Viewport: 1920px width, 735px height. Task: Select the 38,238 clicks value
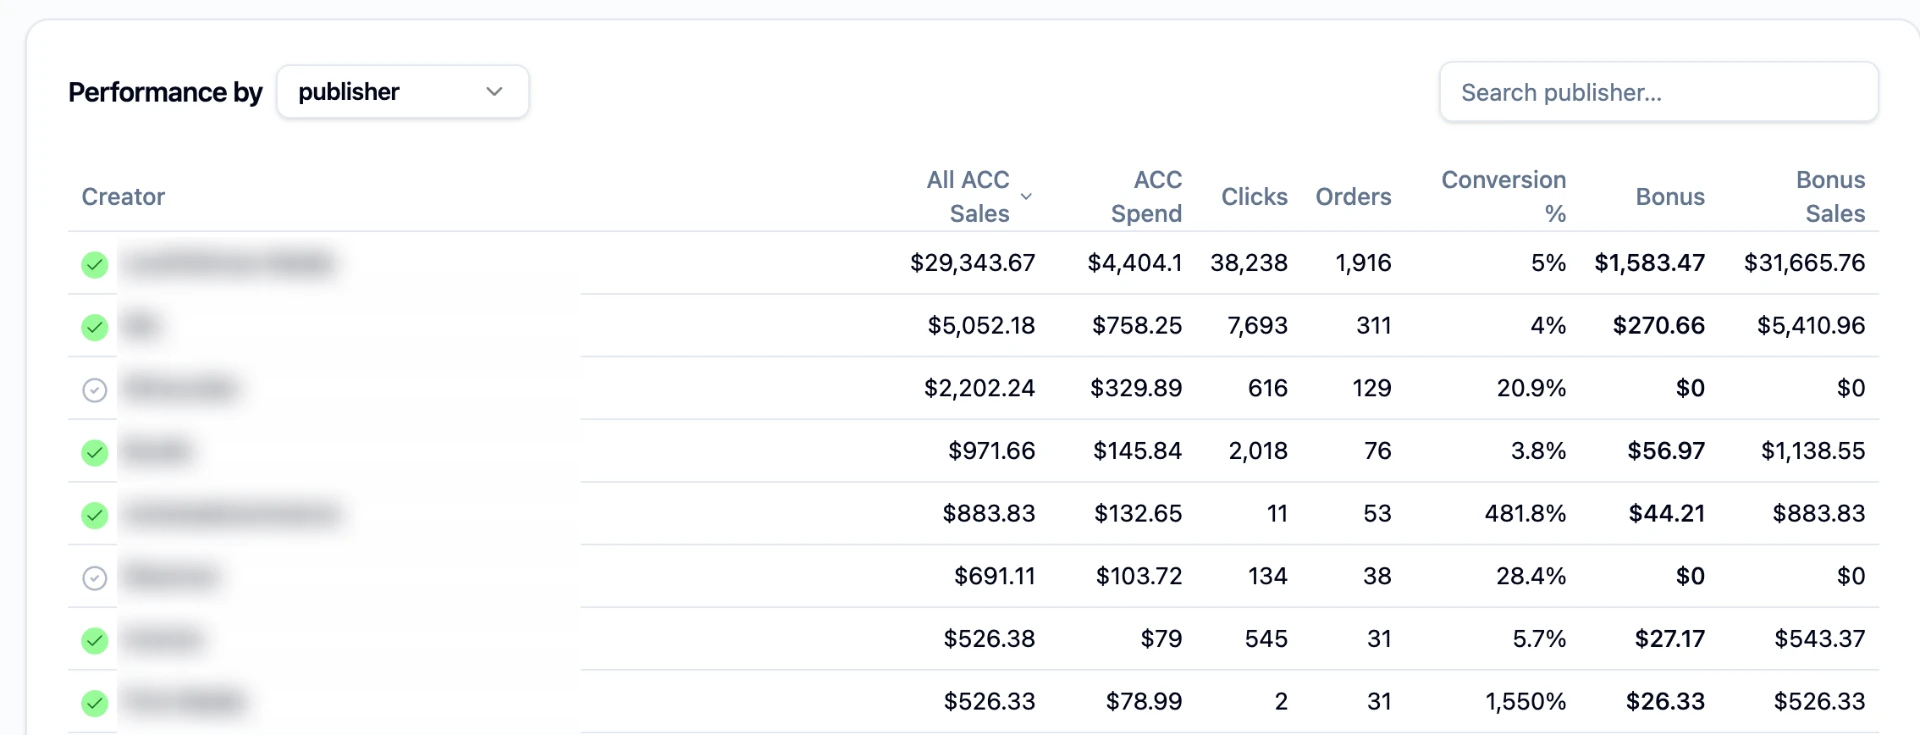point(1249,263)
